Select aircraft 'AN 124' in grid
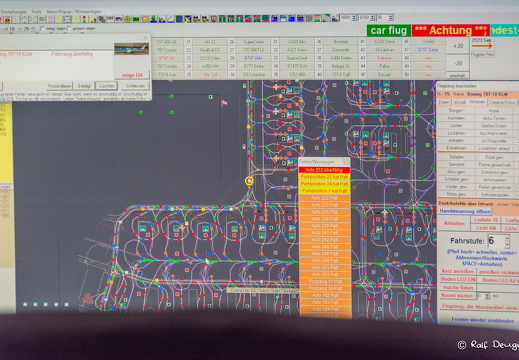The image size is (519, 360). coord(210,75)
